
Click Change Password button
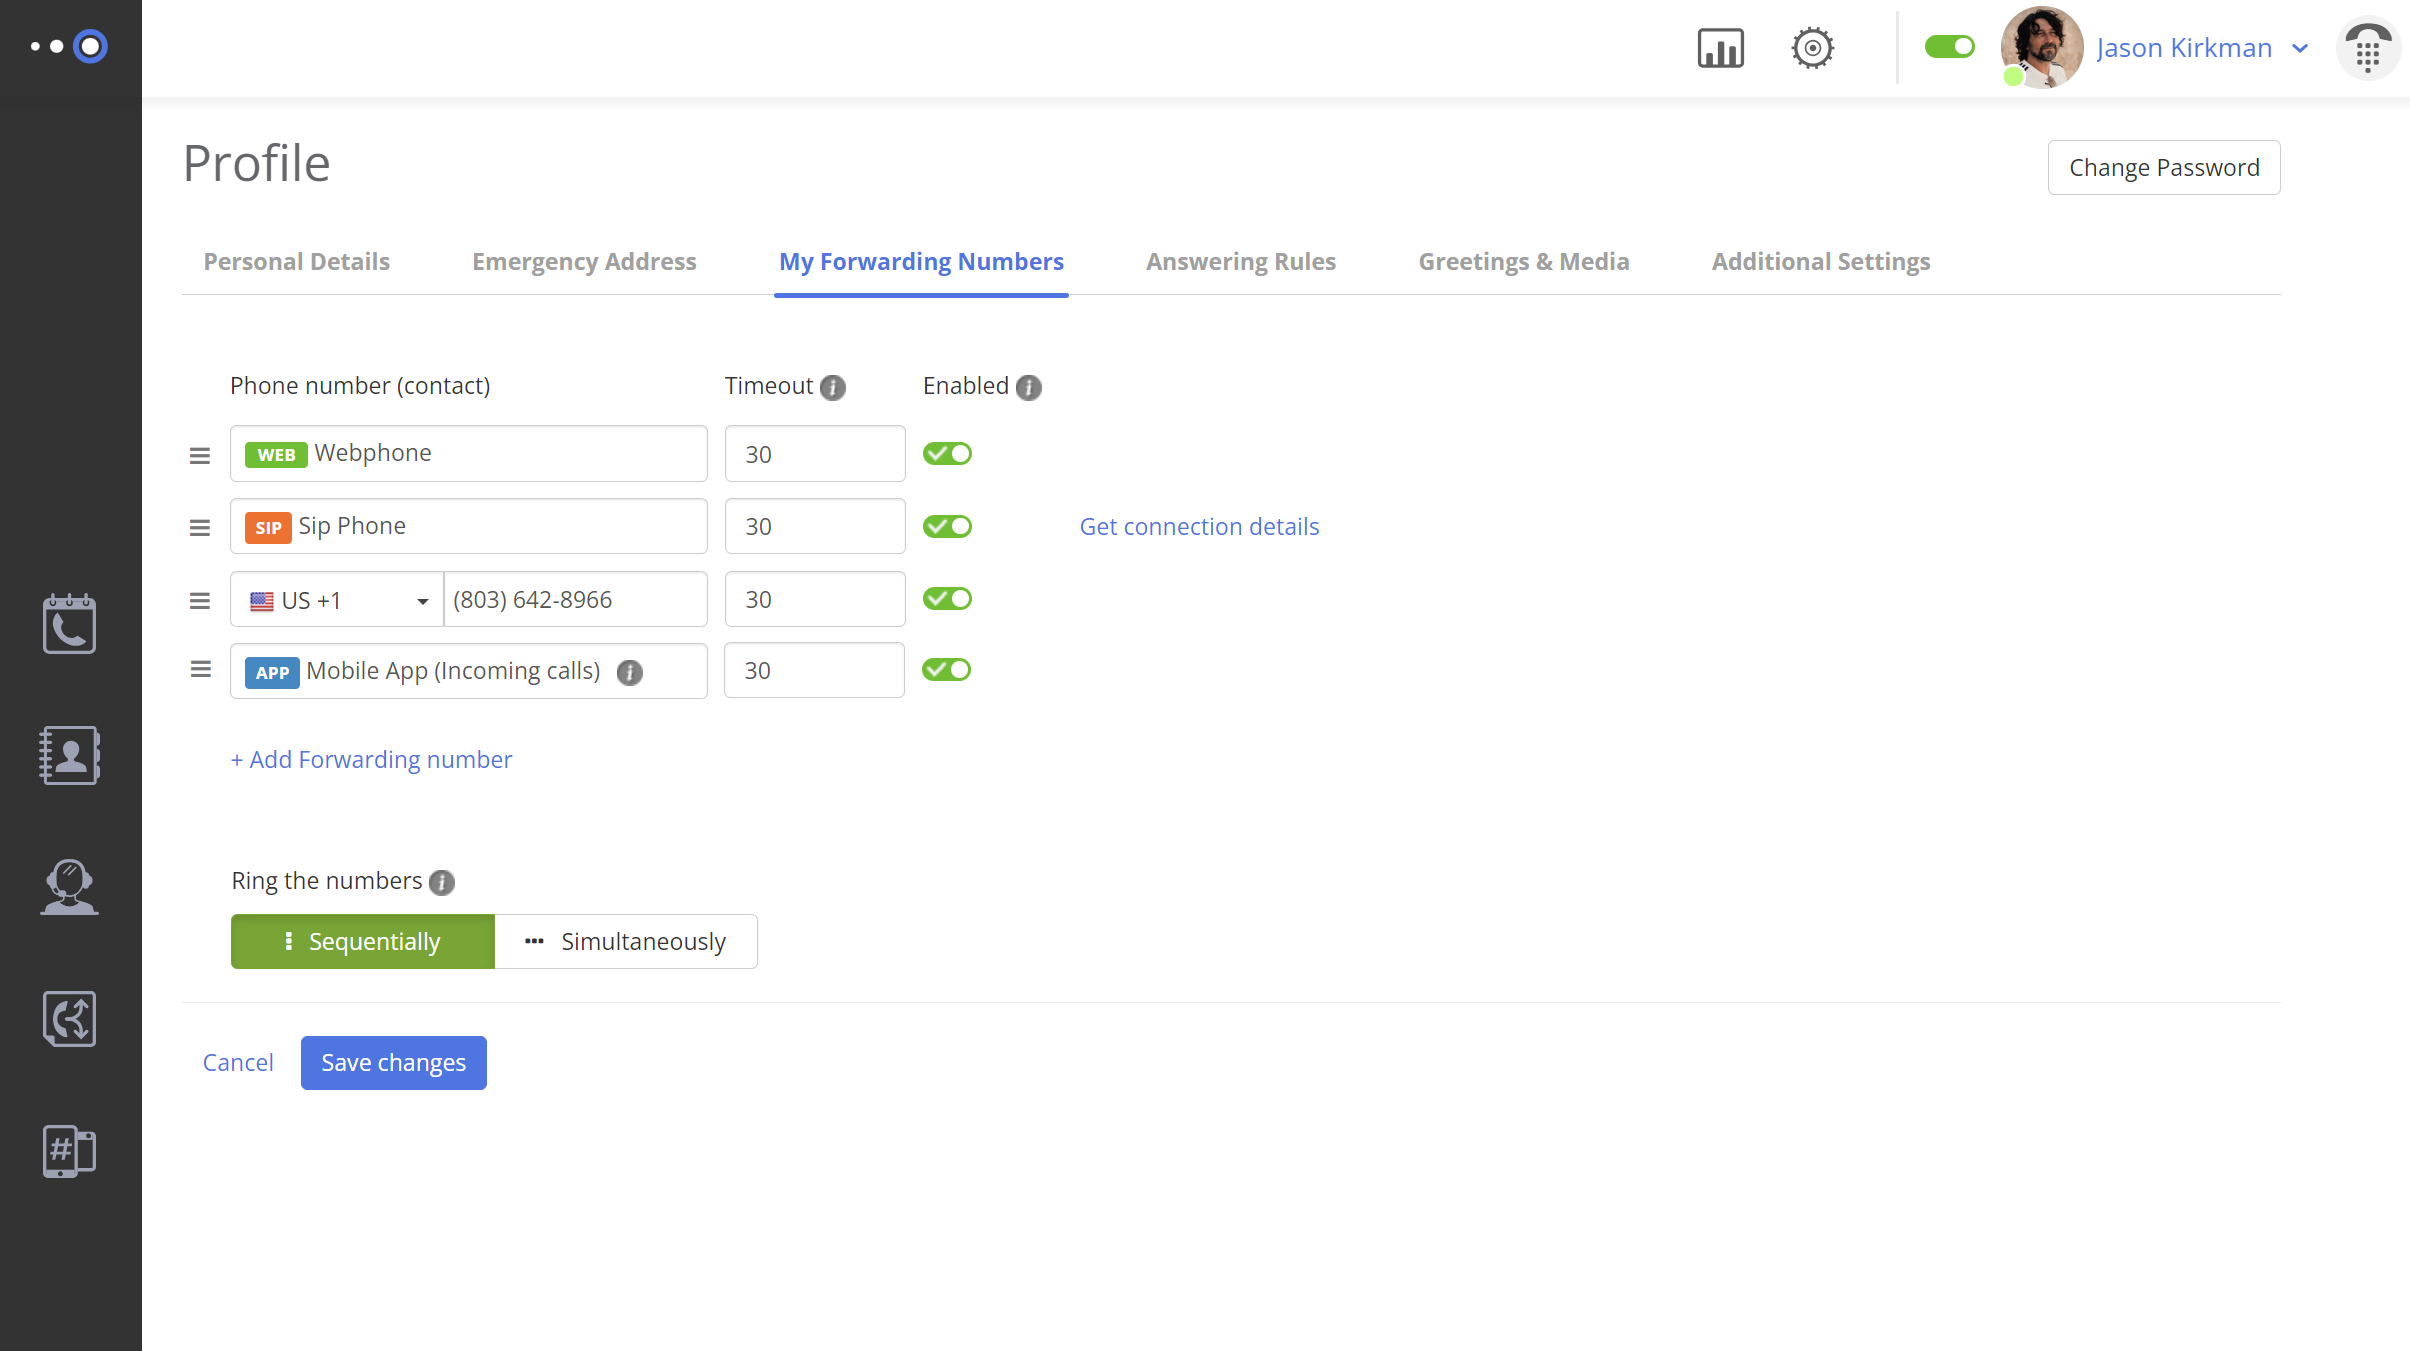tap(2164, 167)
